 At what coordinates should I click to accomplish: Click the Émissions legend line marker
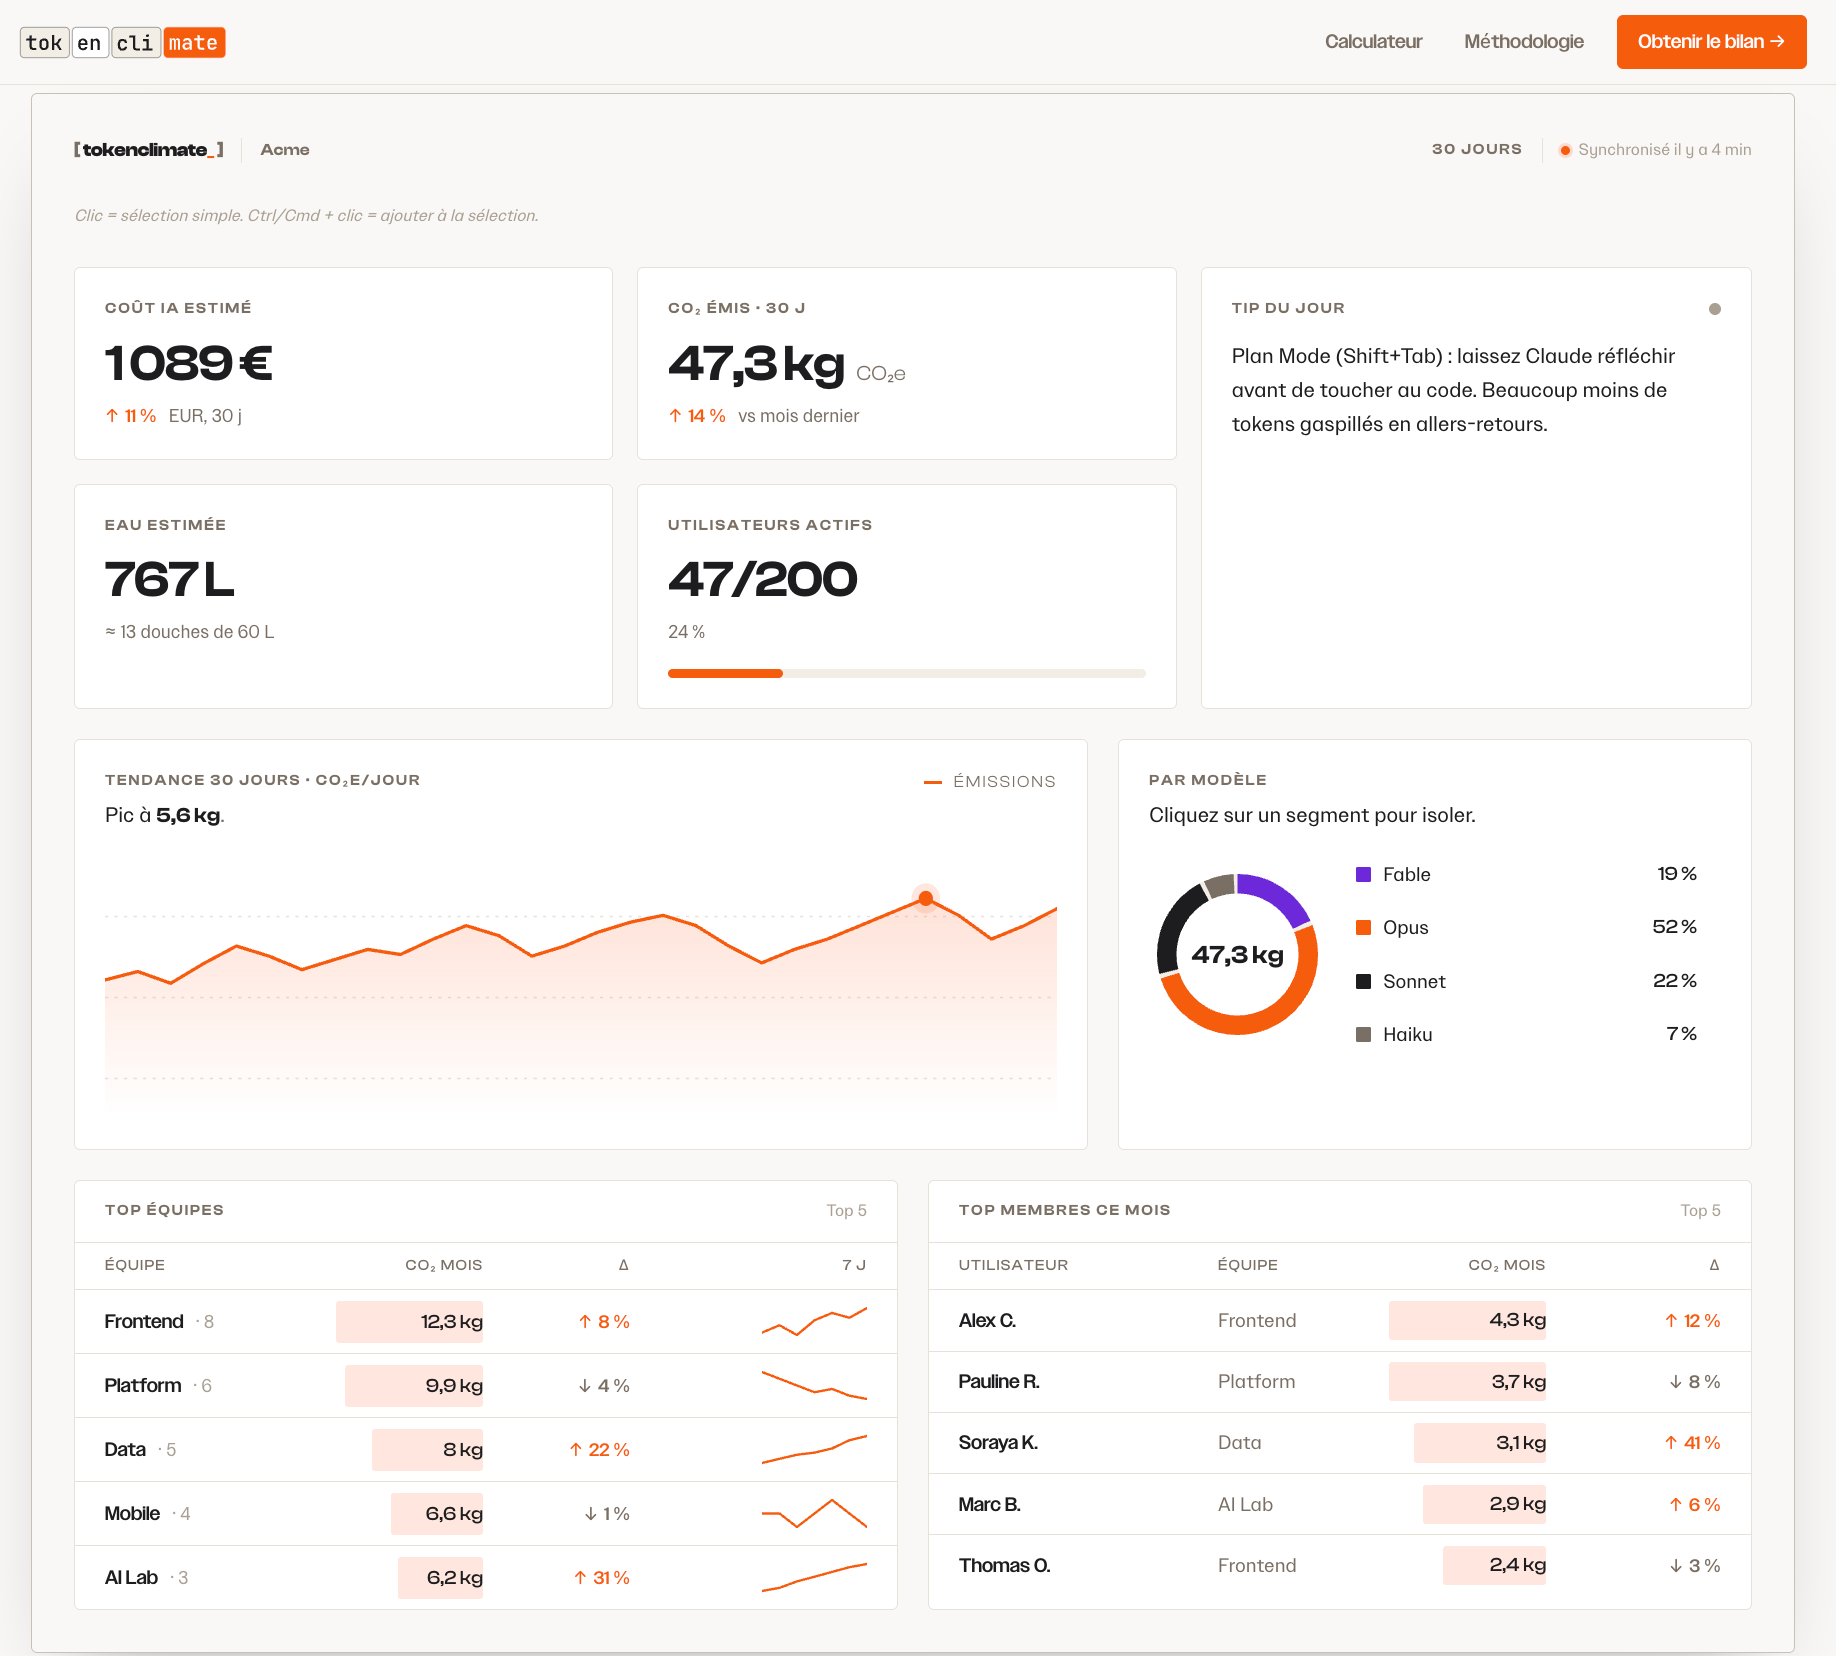(933, 782)
